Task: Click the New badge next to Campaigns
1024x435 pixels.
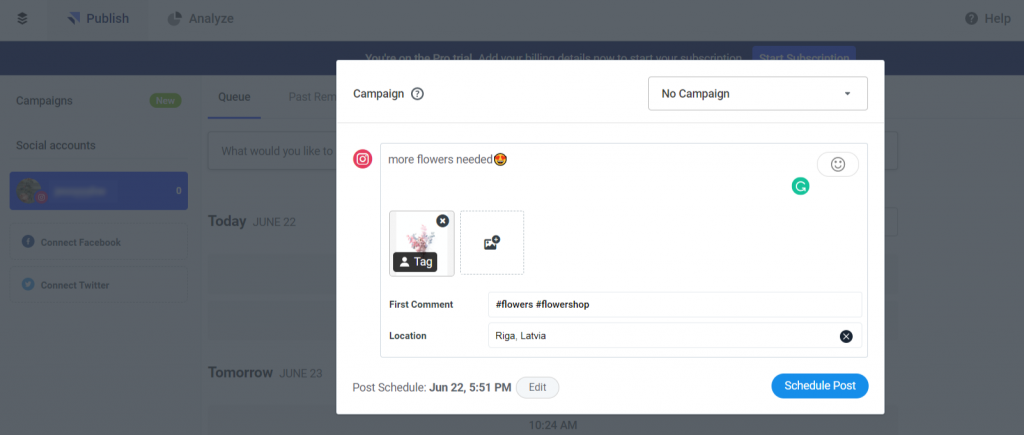Action: (x=165, y=101)
